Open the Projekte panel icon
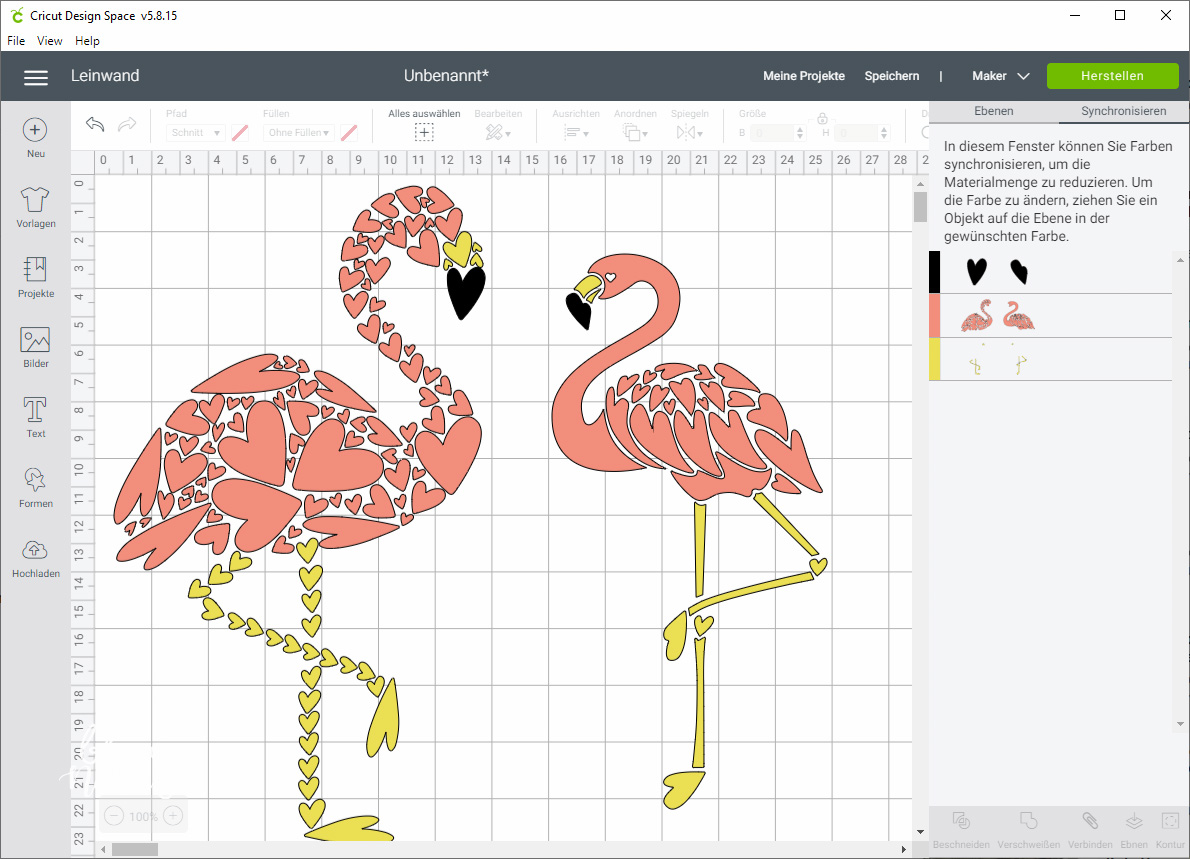 [x=35, y=270]
